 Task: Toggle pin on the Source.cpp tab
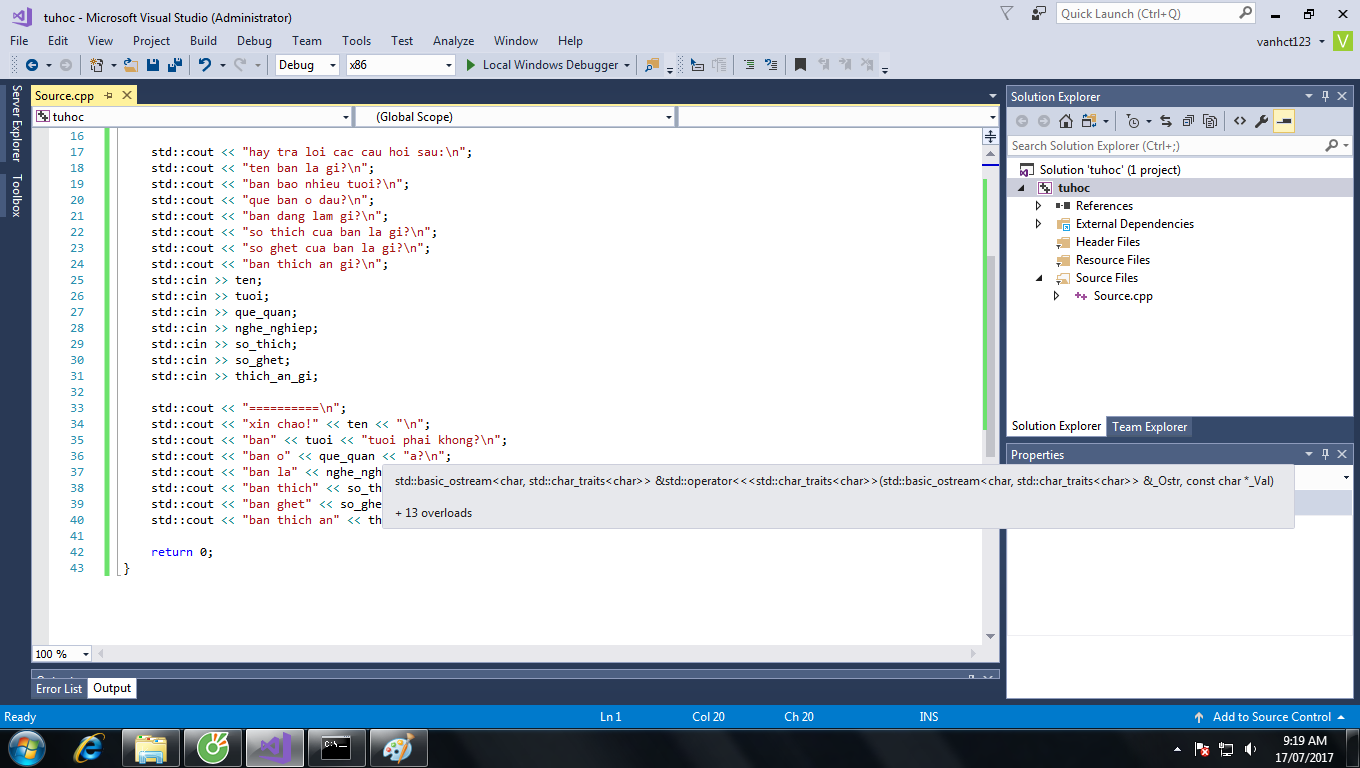tap(108, 96)
